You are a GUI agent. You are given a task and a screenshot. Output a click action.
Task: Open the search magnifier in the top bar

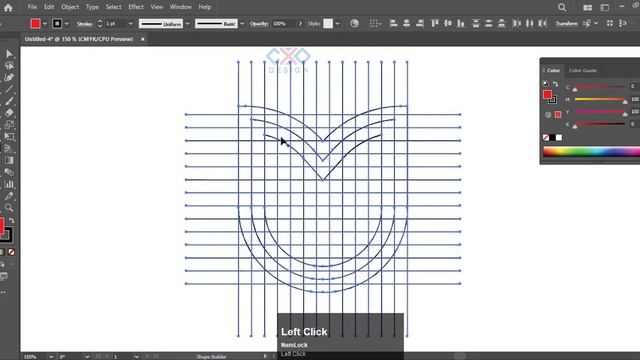pos(562,7)
